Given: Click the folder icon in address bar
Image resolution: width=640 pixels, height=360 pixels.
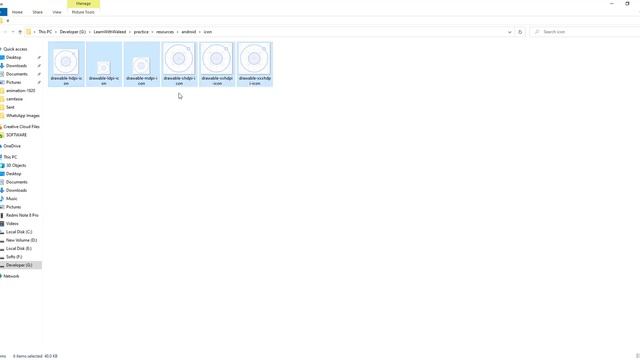Looking at the screenshot, I should pyautogui.click(x=29, y=32).
